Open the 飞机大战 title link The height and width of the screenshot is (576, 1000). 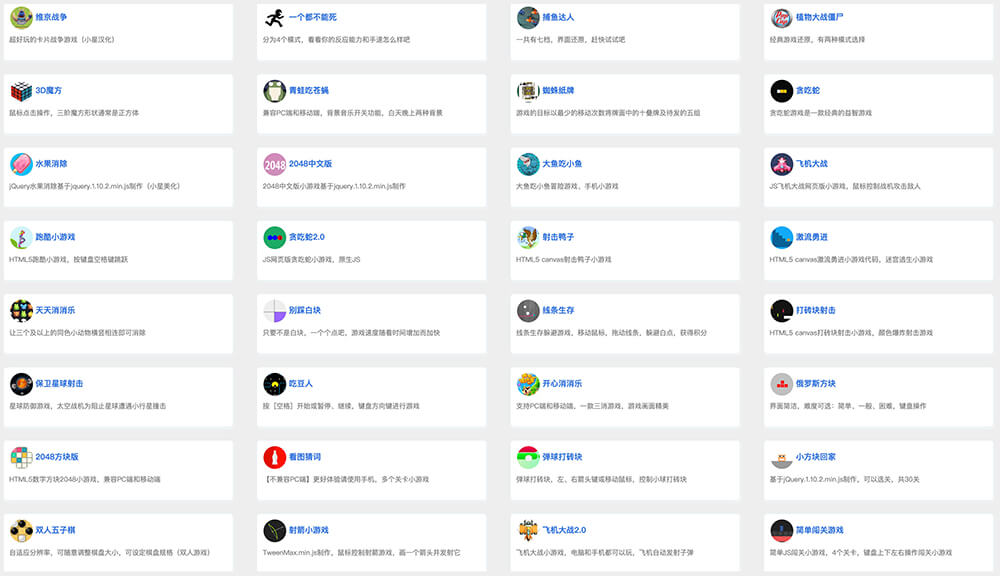coord(811,164)
